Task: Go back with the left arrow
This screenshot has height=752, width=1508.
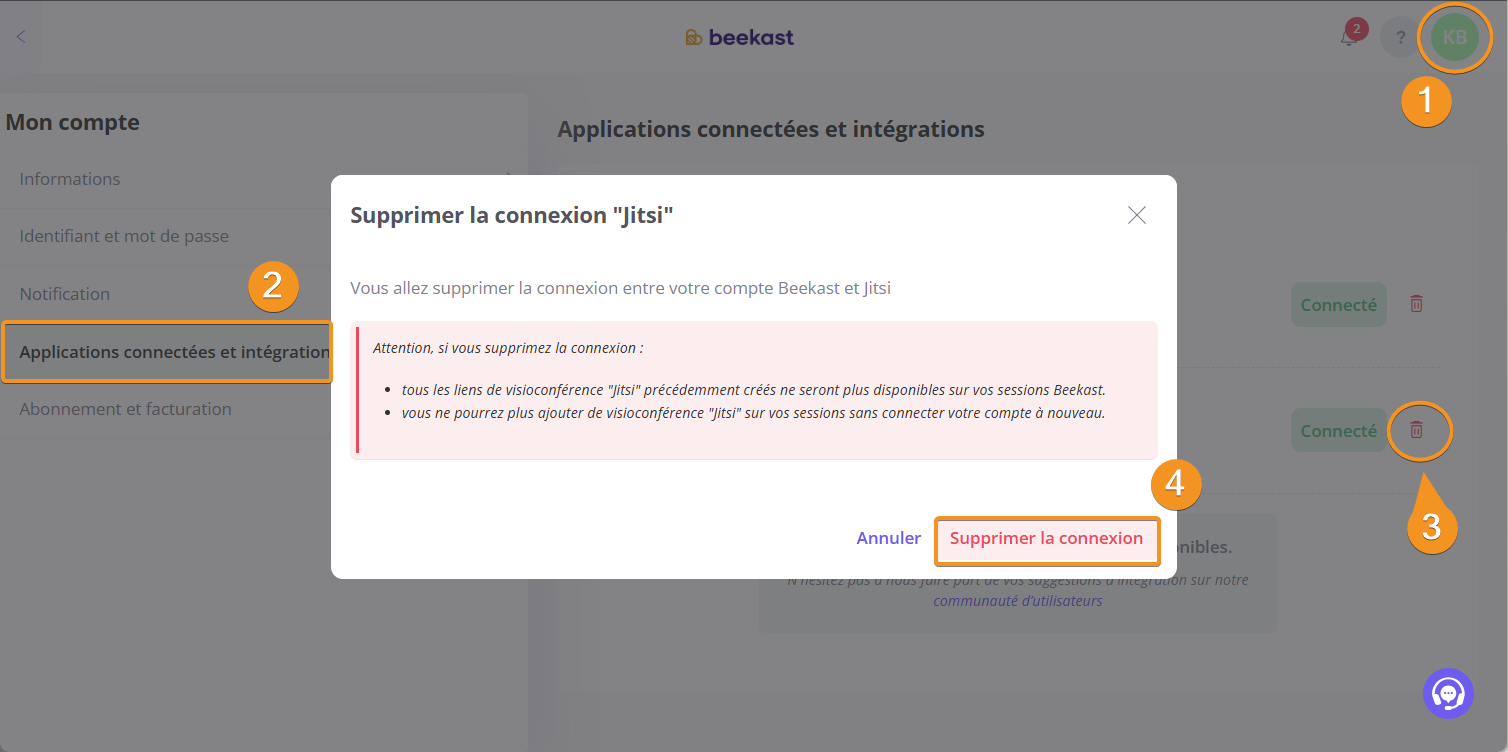Action: 21,37
